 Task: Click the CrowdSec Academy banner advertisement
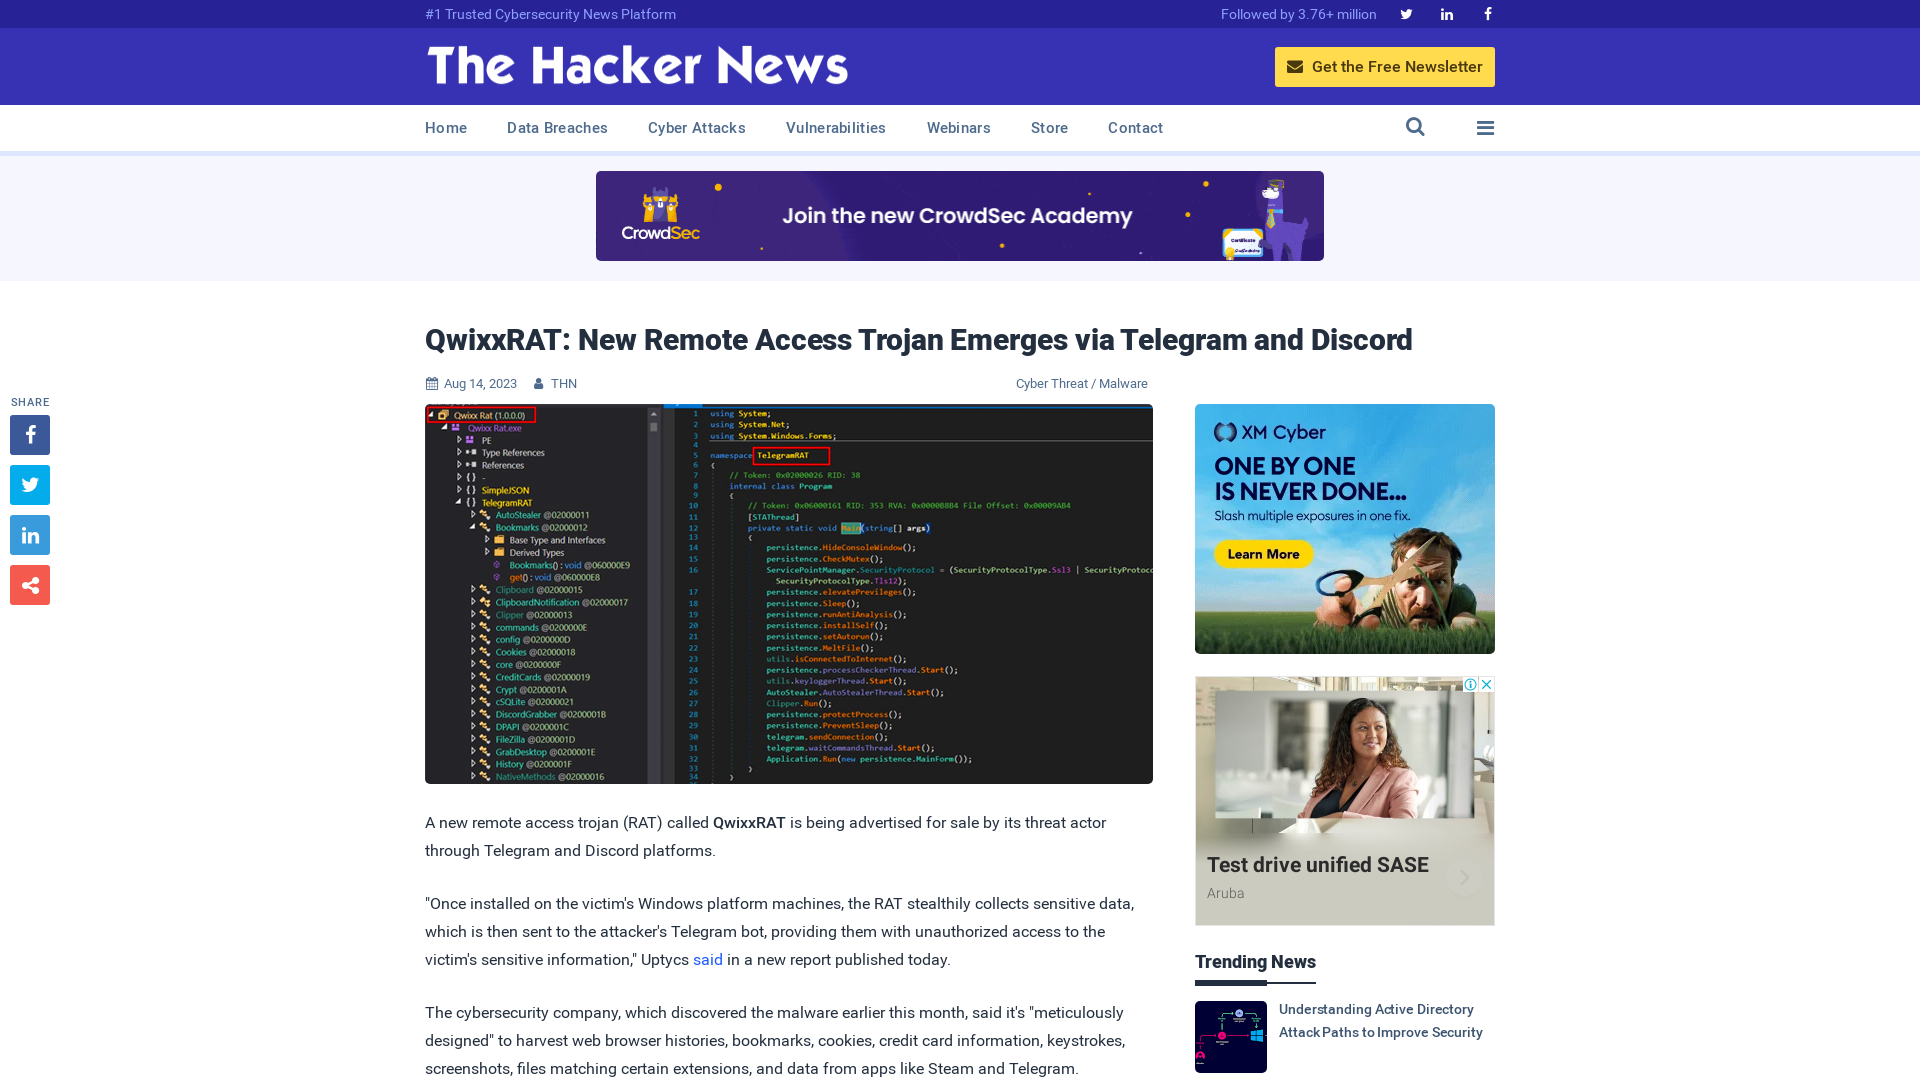click(x=959, y=215)
